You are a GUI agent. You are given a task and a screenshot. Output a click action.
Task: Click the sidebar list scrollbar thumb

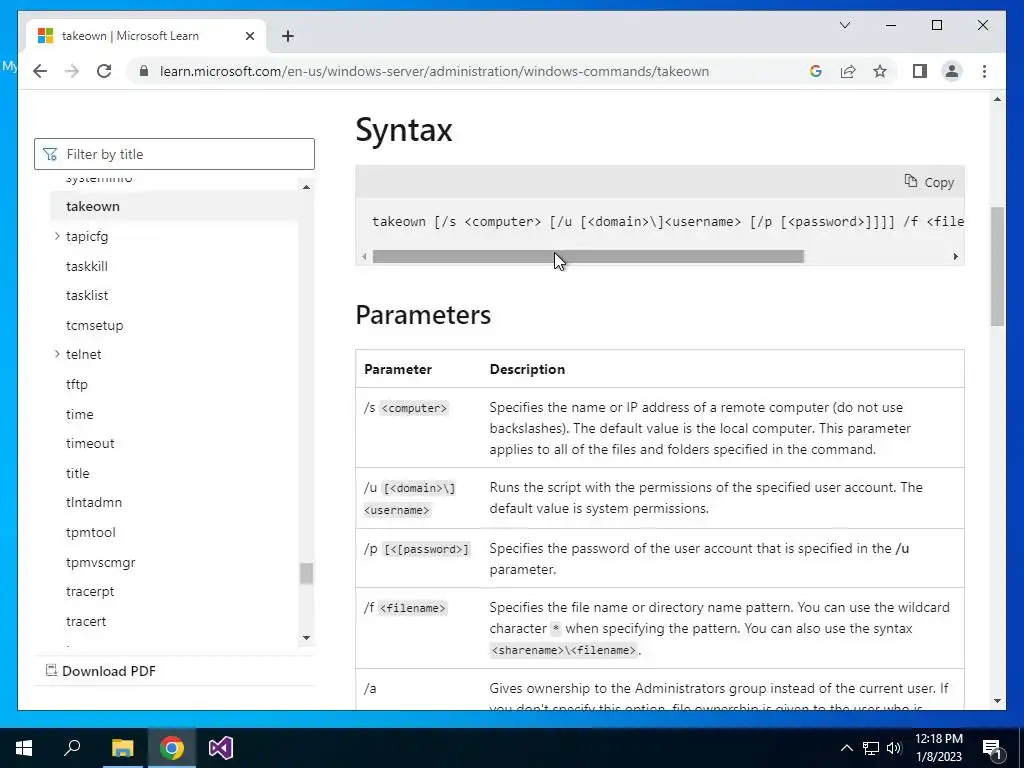306,573
